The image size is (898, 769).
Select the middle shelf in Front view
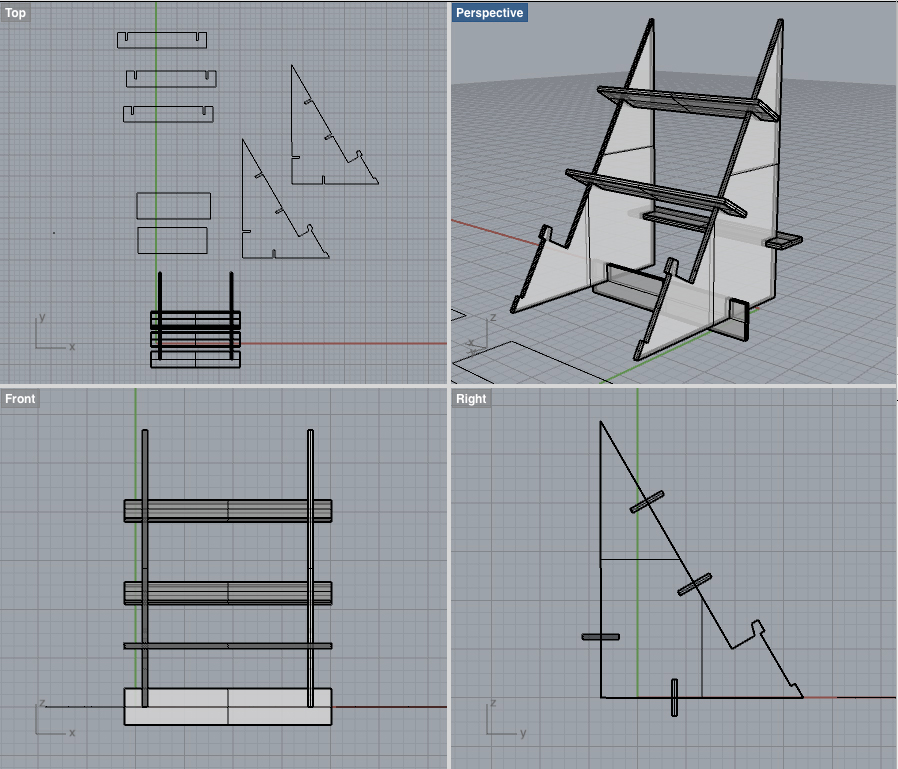click(x=227, y=593)
